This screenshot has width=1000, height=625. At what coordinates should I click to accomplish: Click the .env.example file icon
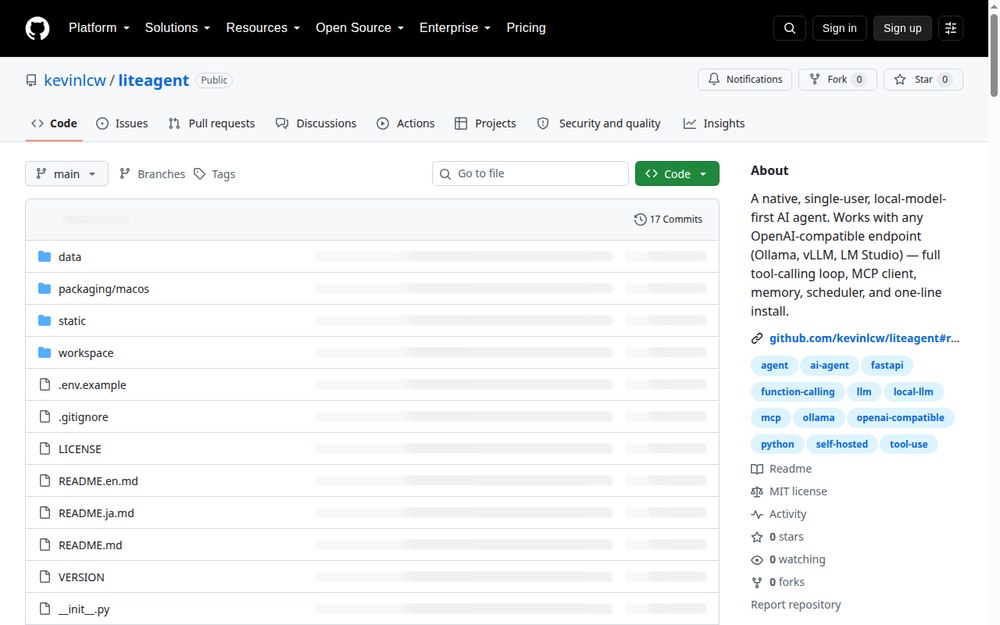pos(45,385)
